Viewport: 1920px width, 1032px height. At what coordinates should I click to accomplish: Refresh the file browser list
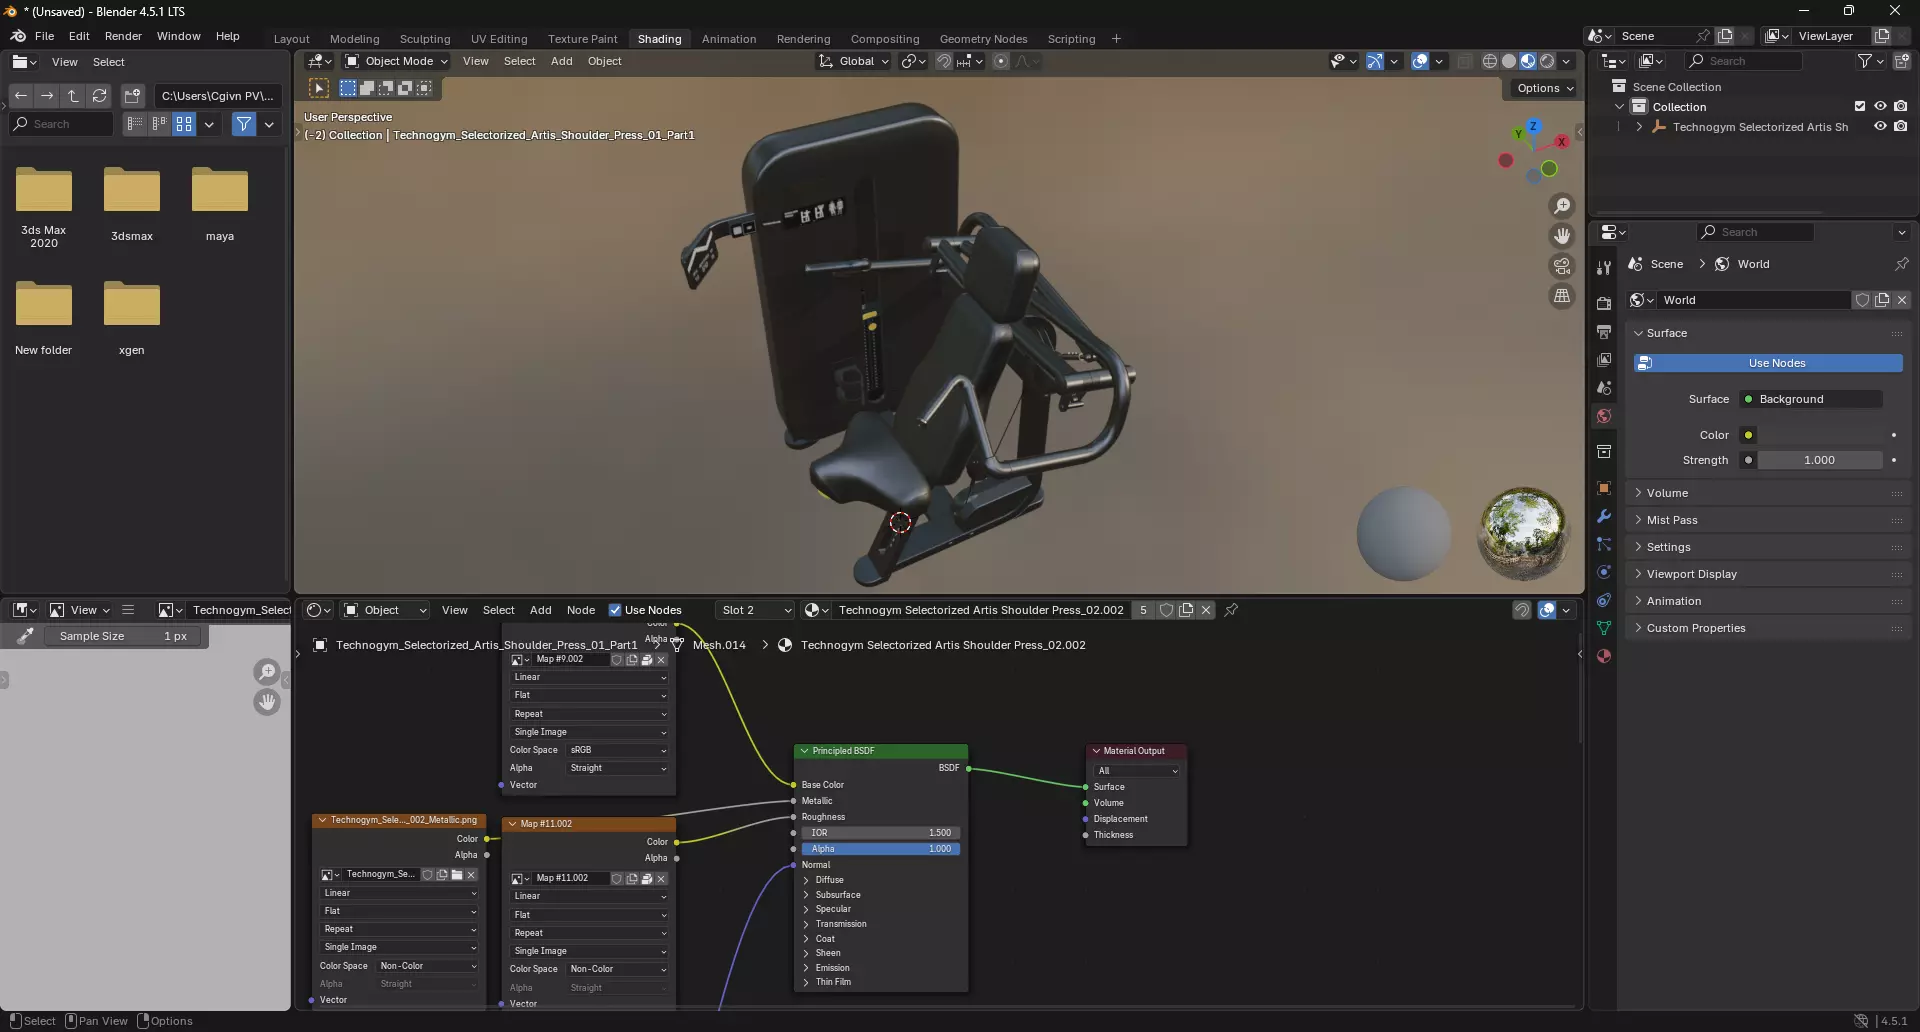tap(99, 96)
